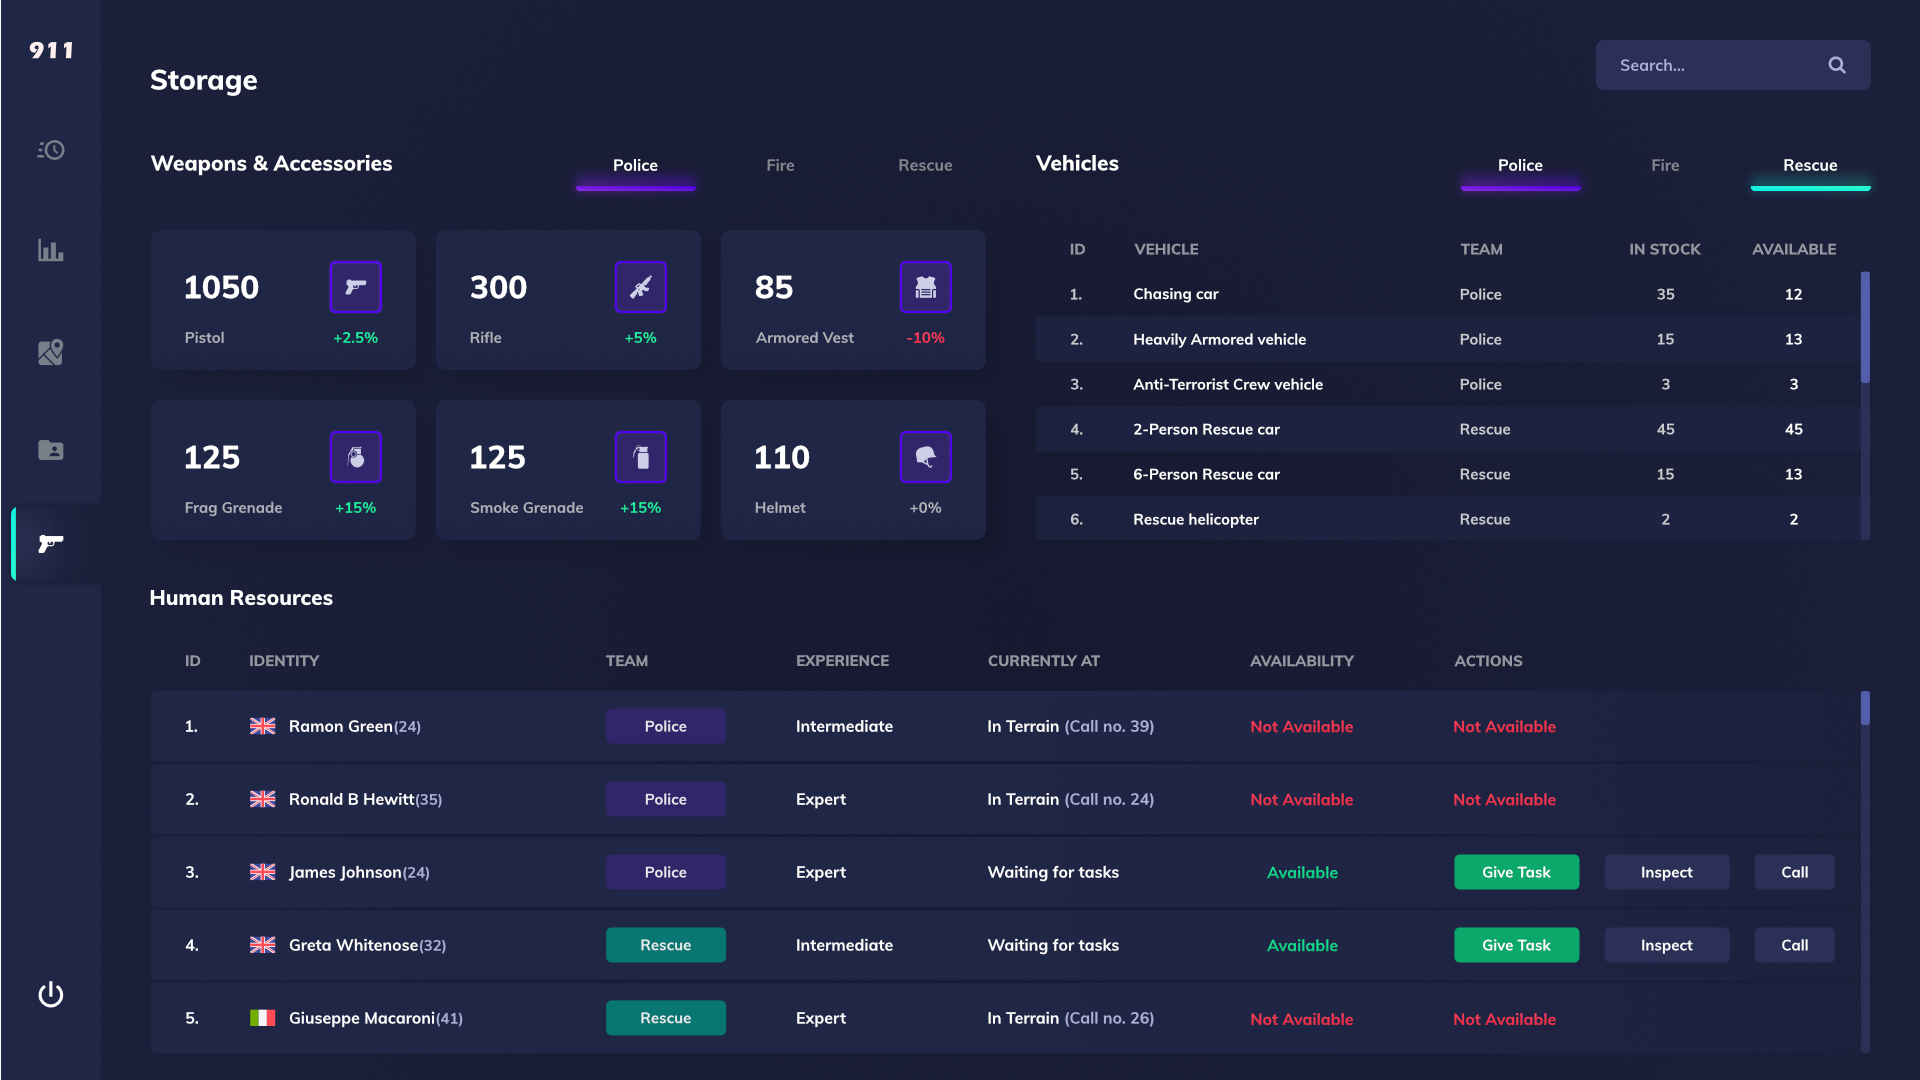The height and width of the screenshot is (1080, 1920).
Task: Click the ID/personnel badge icon in sidebar
Action: pyautogui.click(x=50, y=450)
